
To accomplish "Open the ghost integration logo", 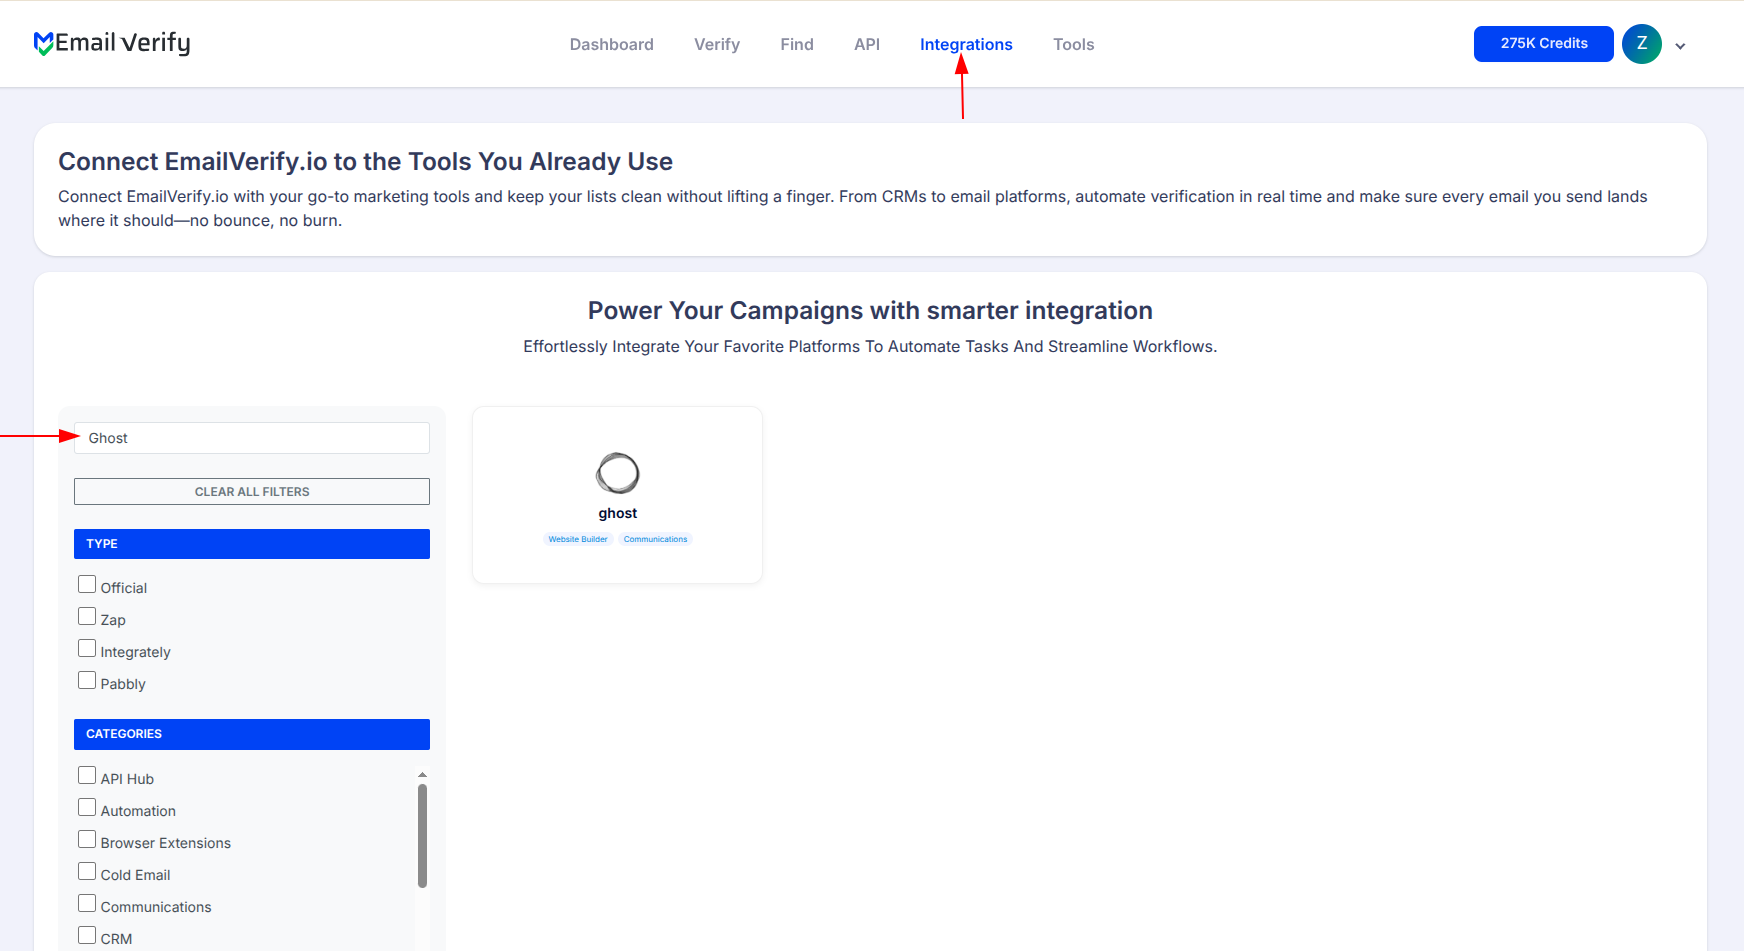I will (x=618, y=473).
